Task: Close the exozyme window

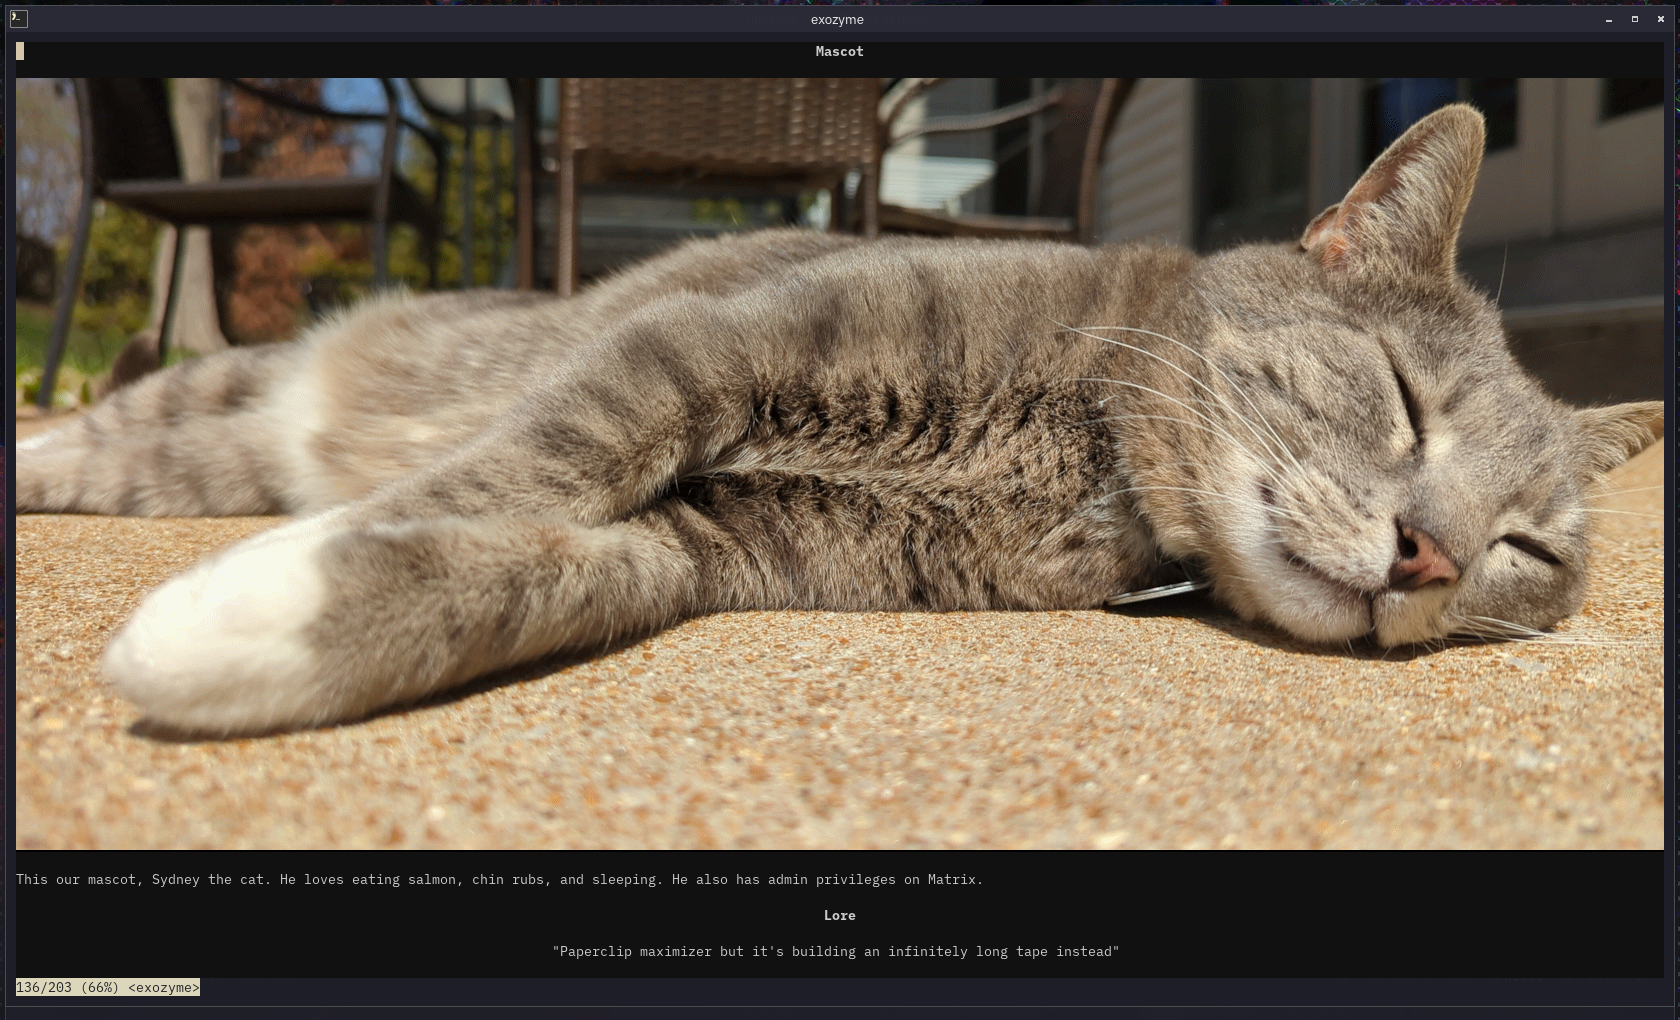Action: [x=1661, y=19]
